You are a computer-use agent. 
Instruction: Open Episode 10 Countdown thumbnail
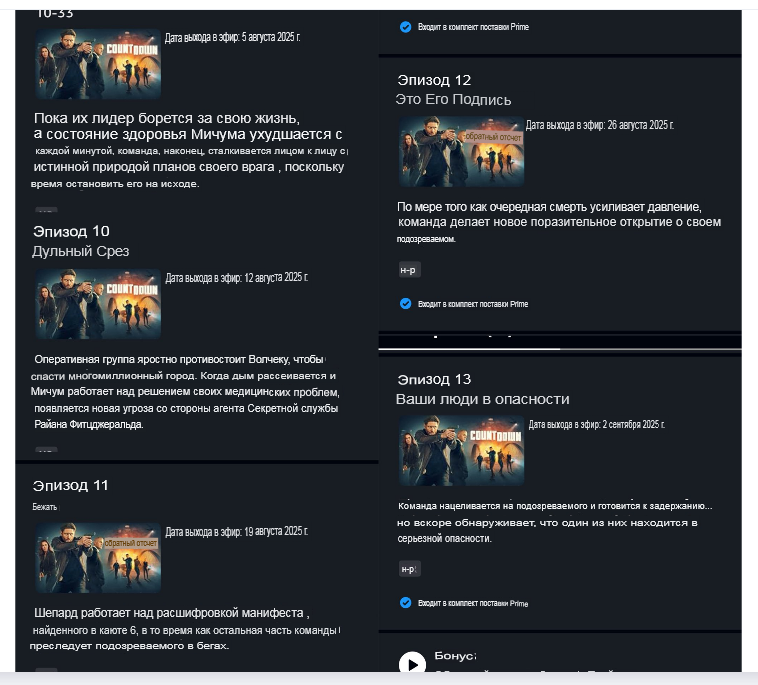coord(98,304)
